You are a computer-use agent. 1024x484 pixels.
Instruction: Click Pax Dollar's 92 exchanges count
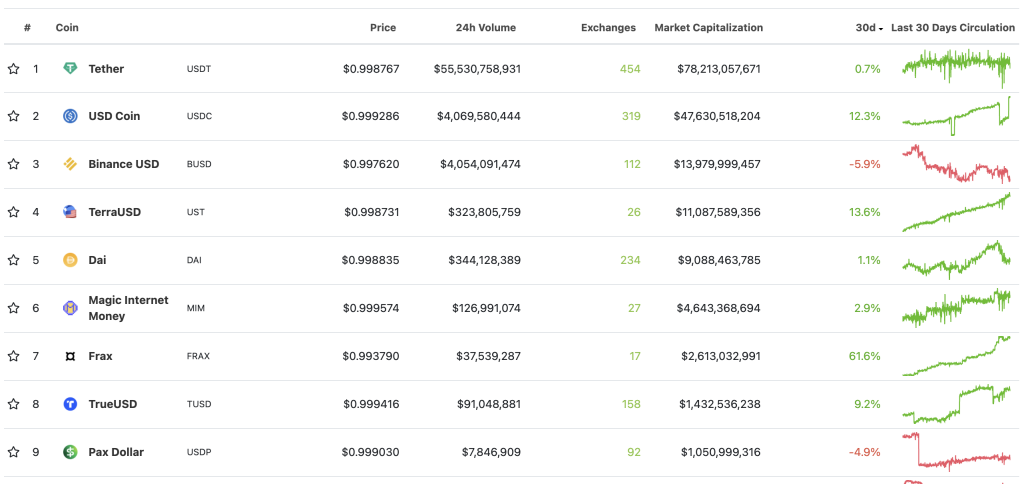click(x=633, y=452)
